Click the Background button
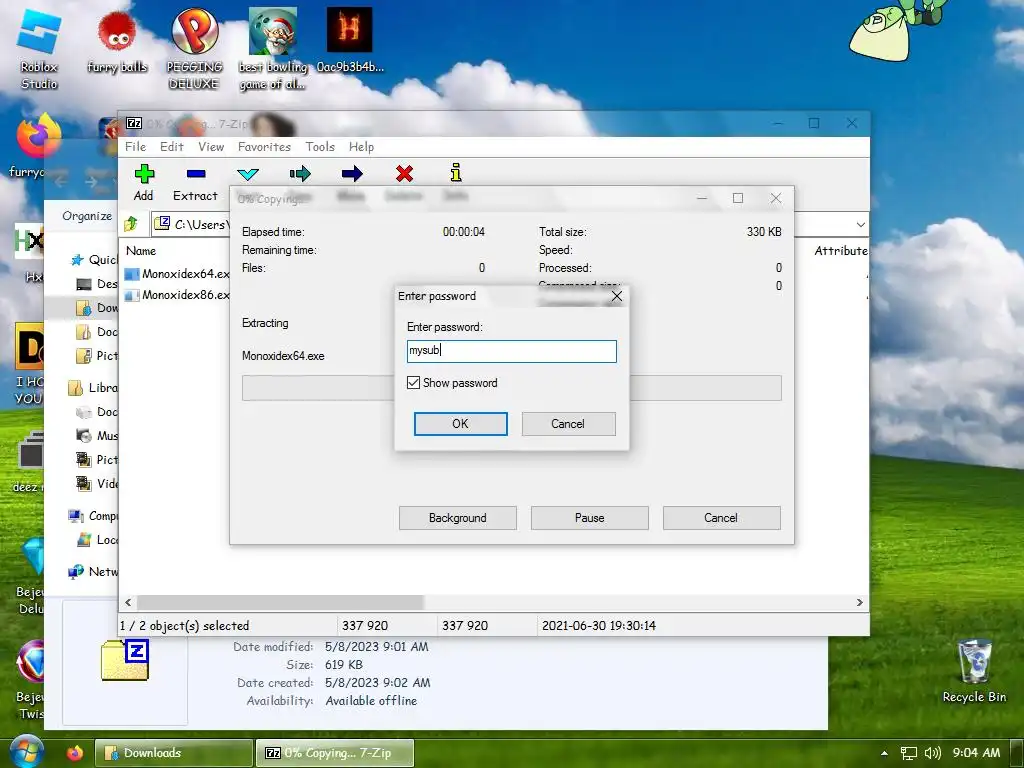 (458, 518)
